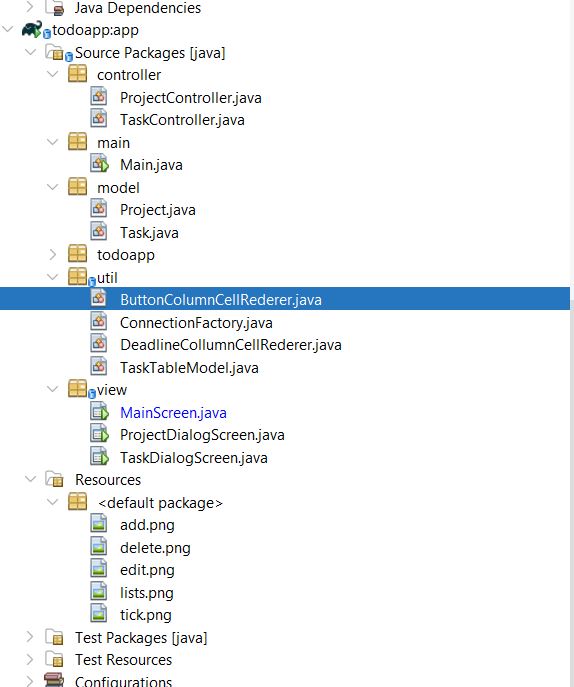
Task: Expand the Test Packages [java] node
Action: click(x=29, y=637)
